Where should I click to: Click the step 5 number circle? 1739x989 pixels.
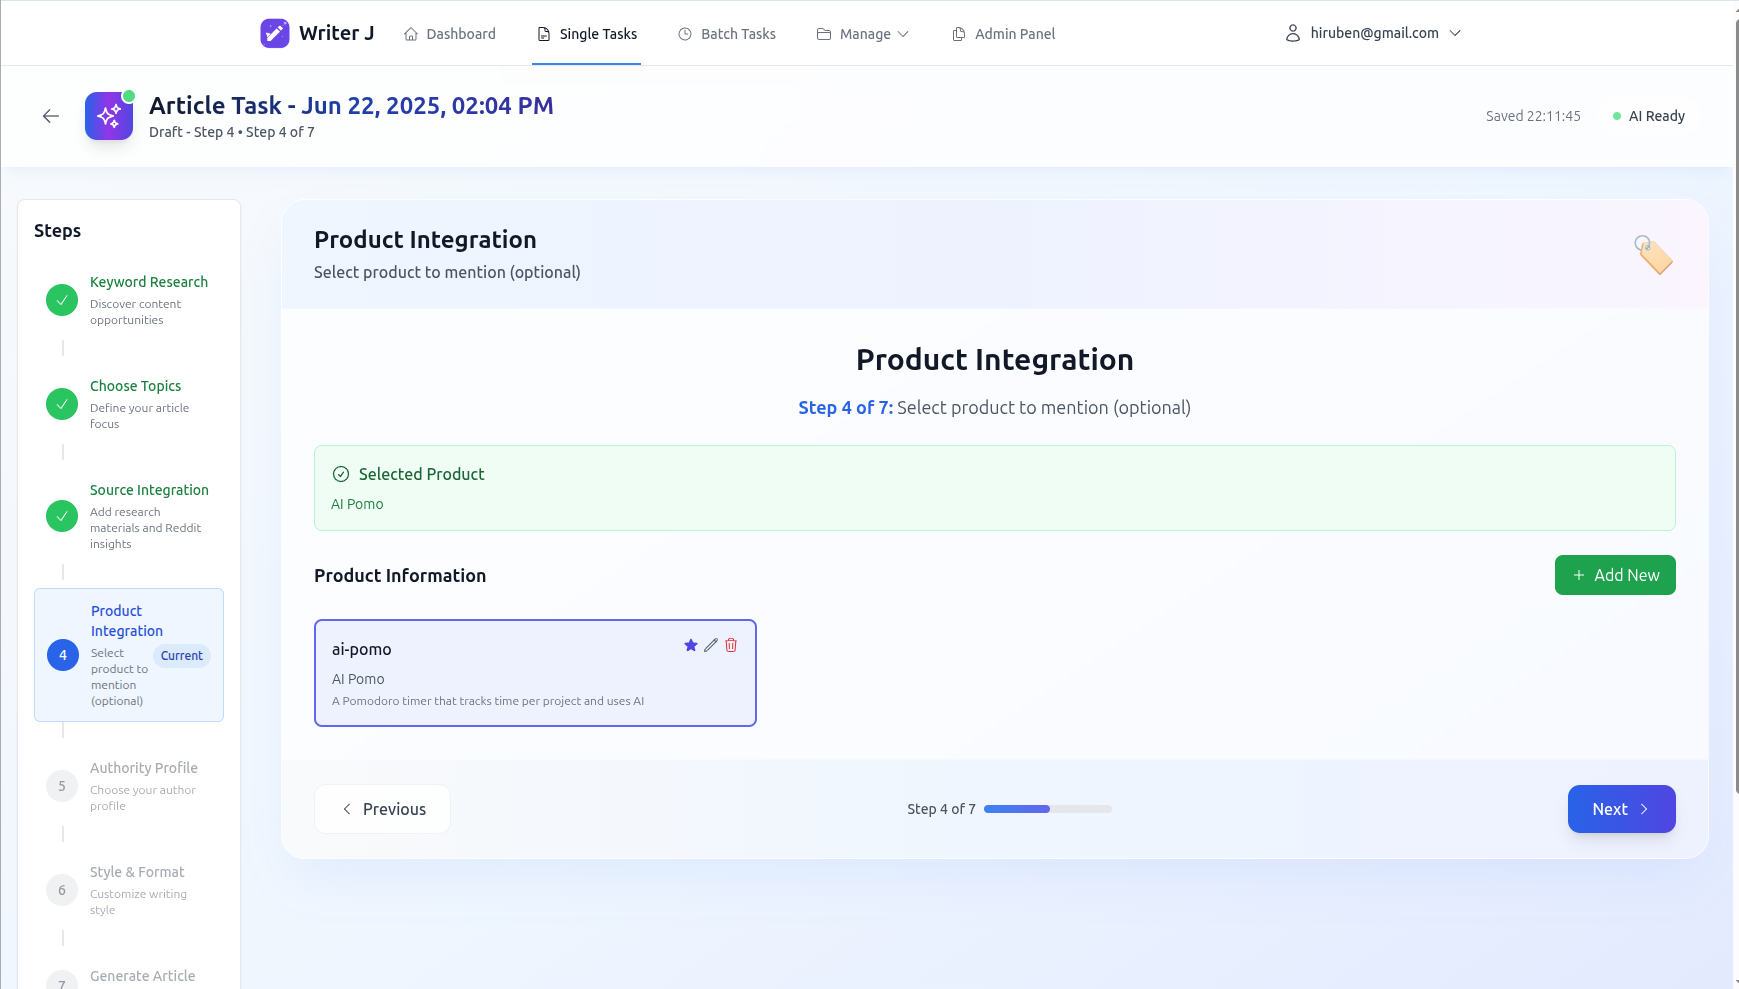point(62,786)
